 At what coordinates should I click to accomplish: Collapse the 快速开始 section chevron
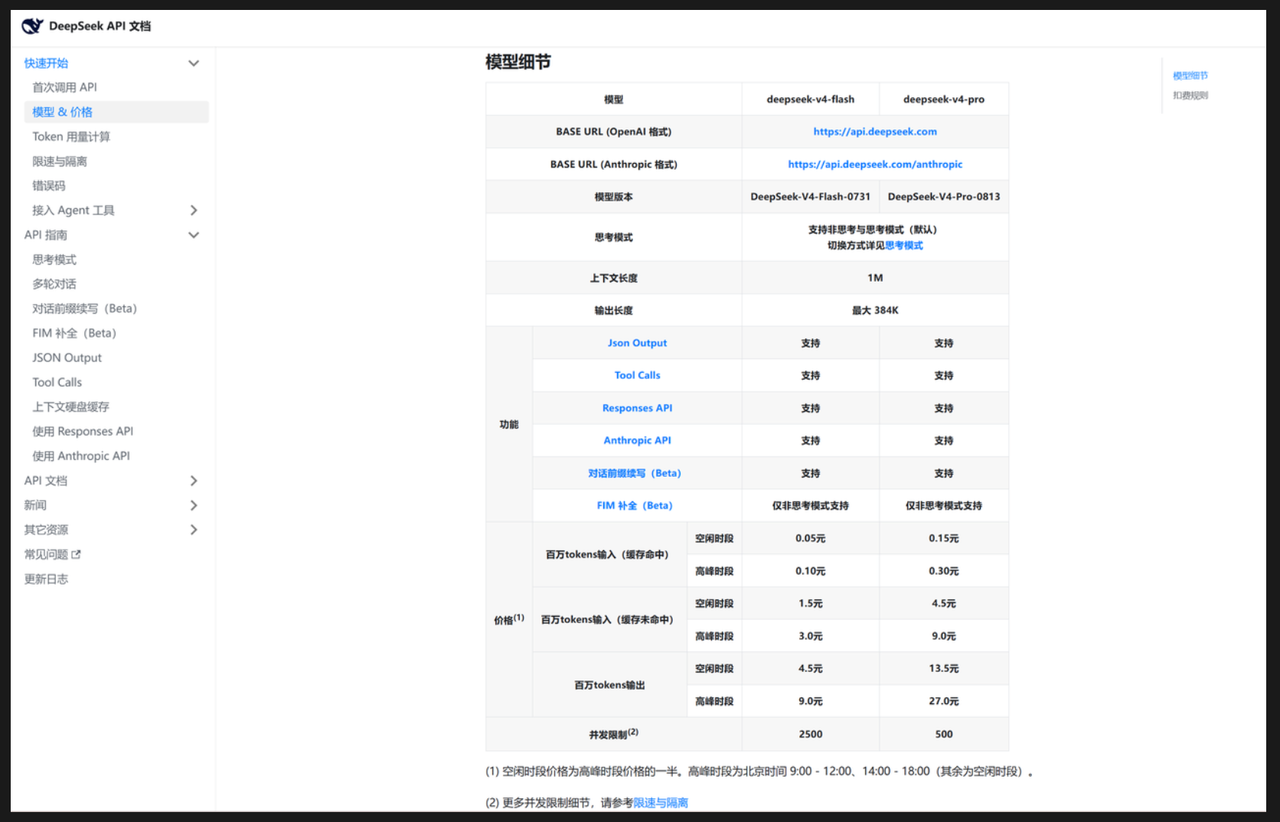coord(194,63)
